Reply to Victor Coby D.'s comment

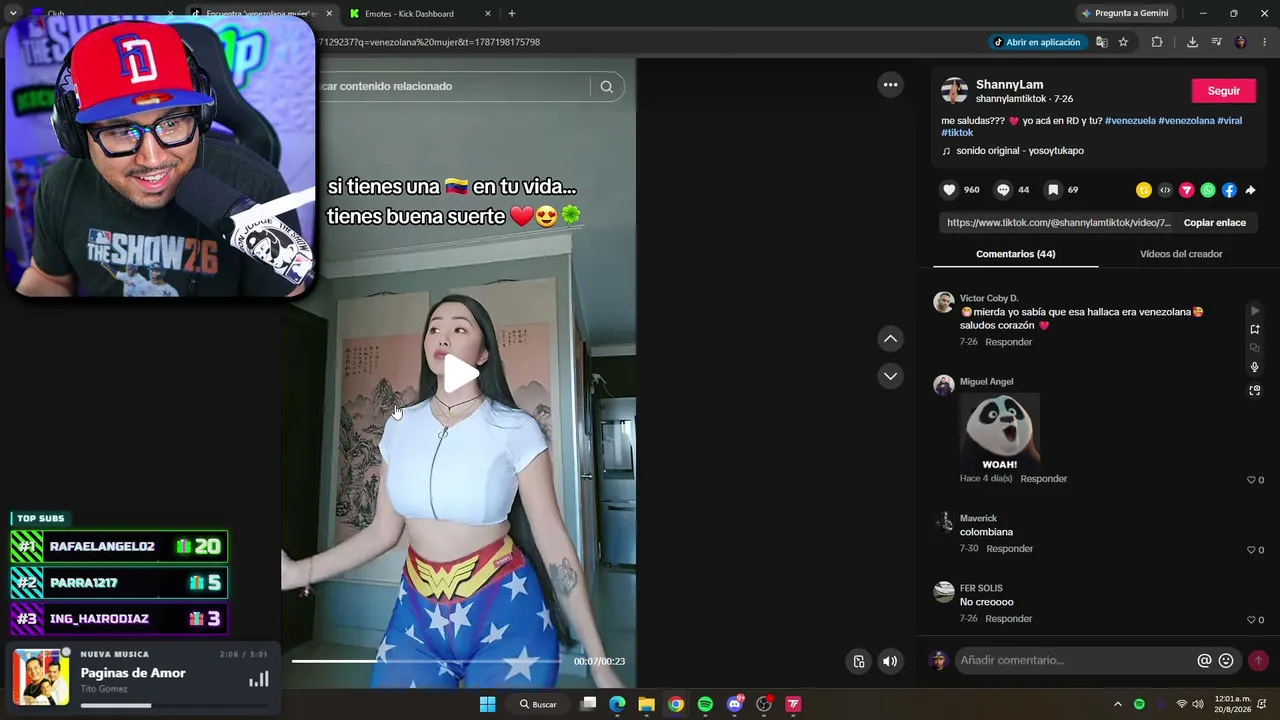1008,342
